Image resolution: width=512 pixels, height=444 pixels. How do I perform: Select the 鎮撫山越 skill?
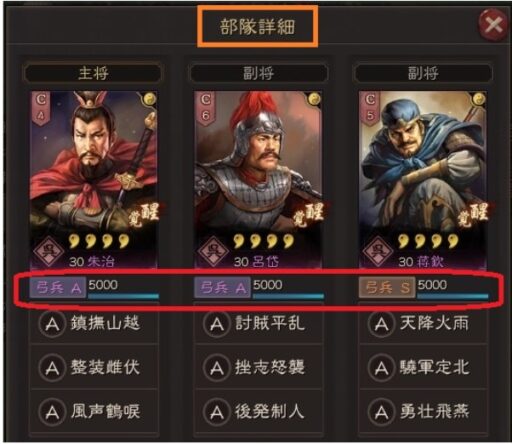click(x=93, y=323)
